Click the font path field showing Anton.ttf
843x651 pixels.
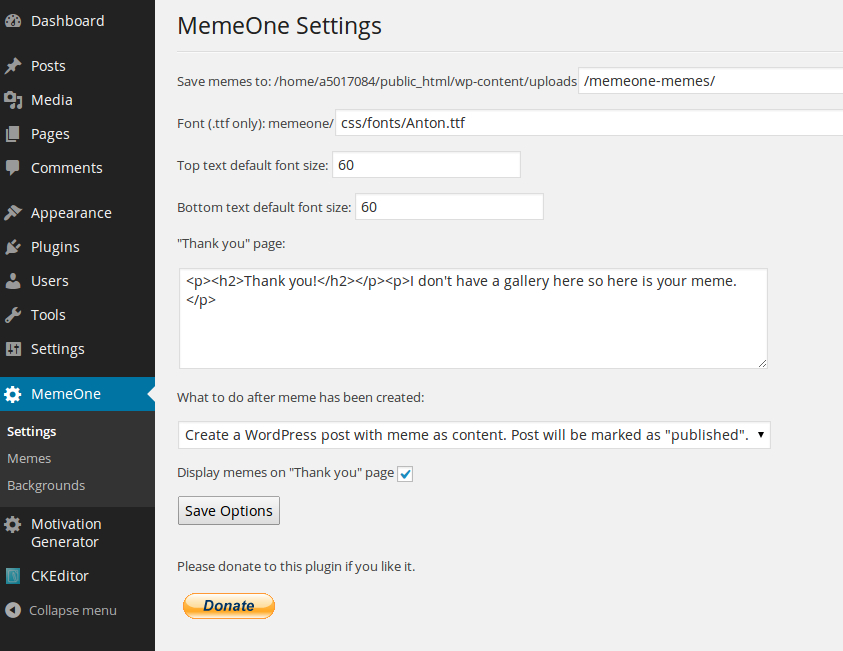point(588,123)
